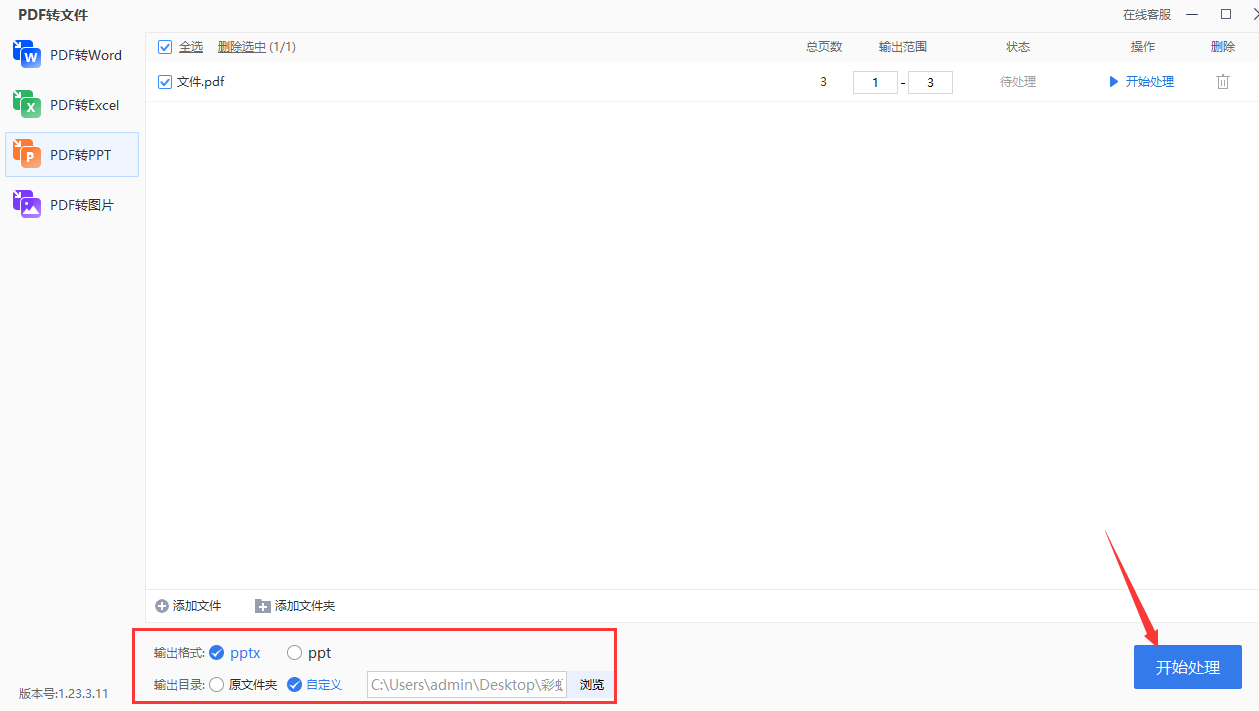Click the big blue 开始处理 button
The height and width of the screenshot is (711, 1259).
[1188, 667]
